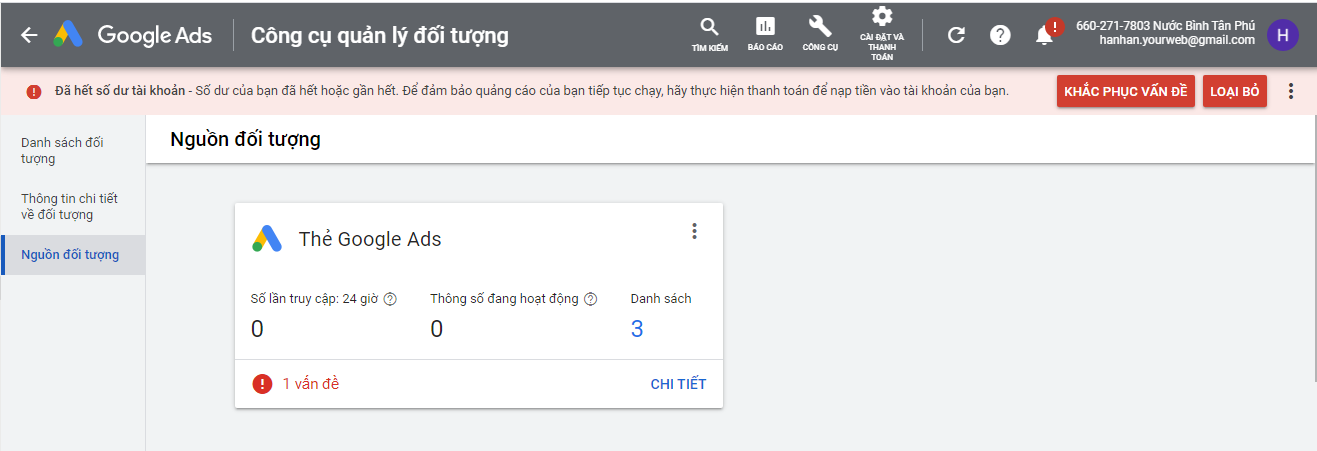Click the refresh icon
The height and width of the screenshot is (451, 1317).
coord(956,35)
